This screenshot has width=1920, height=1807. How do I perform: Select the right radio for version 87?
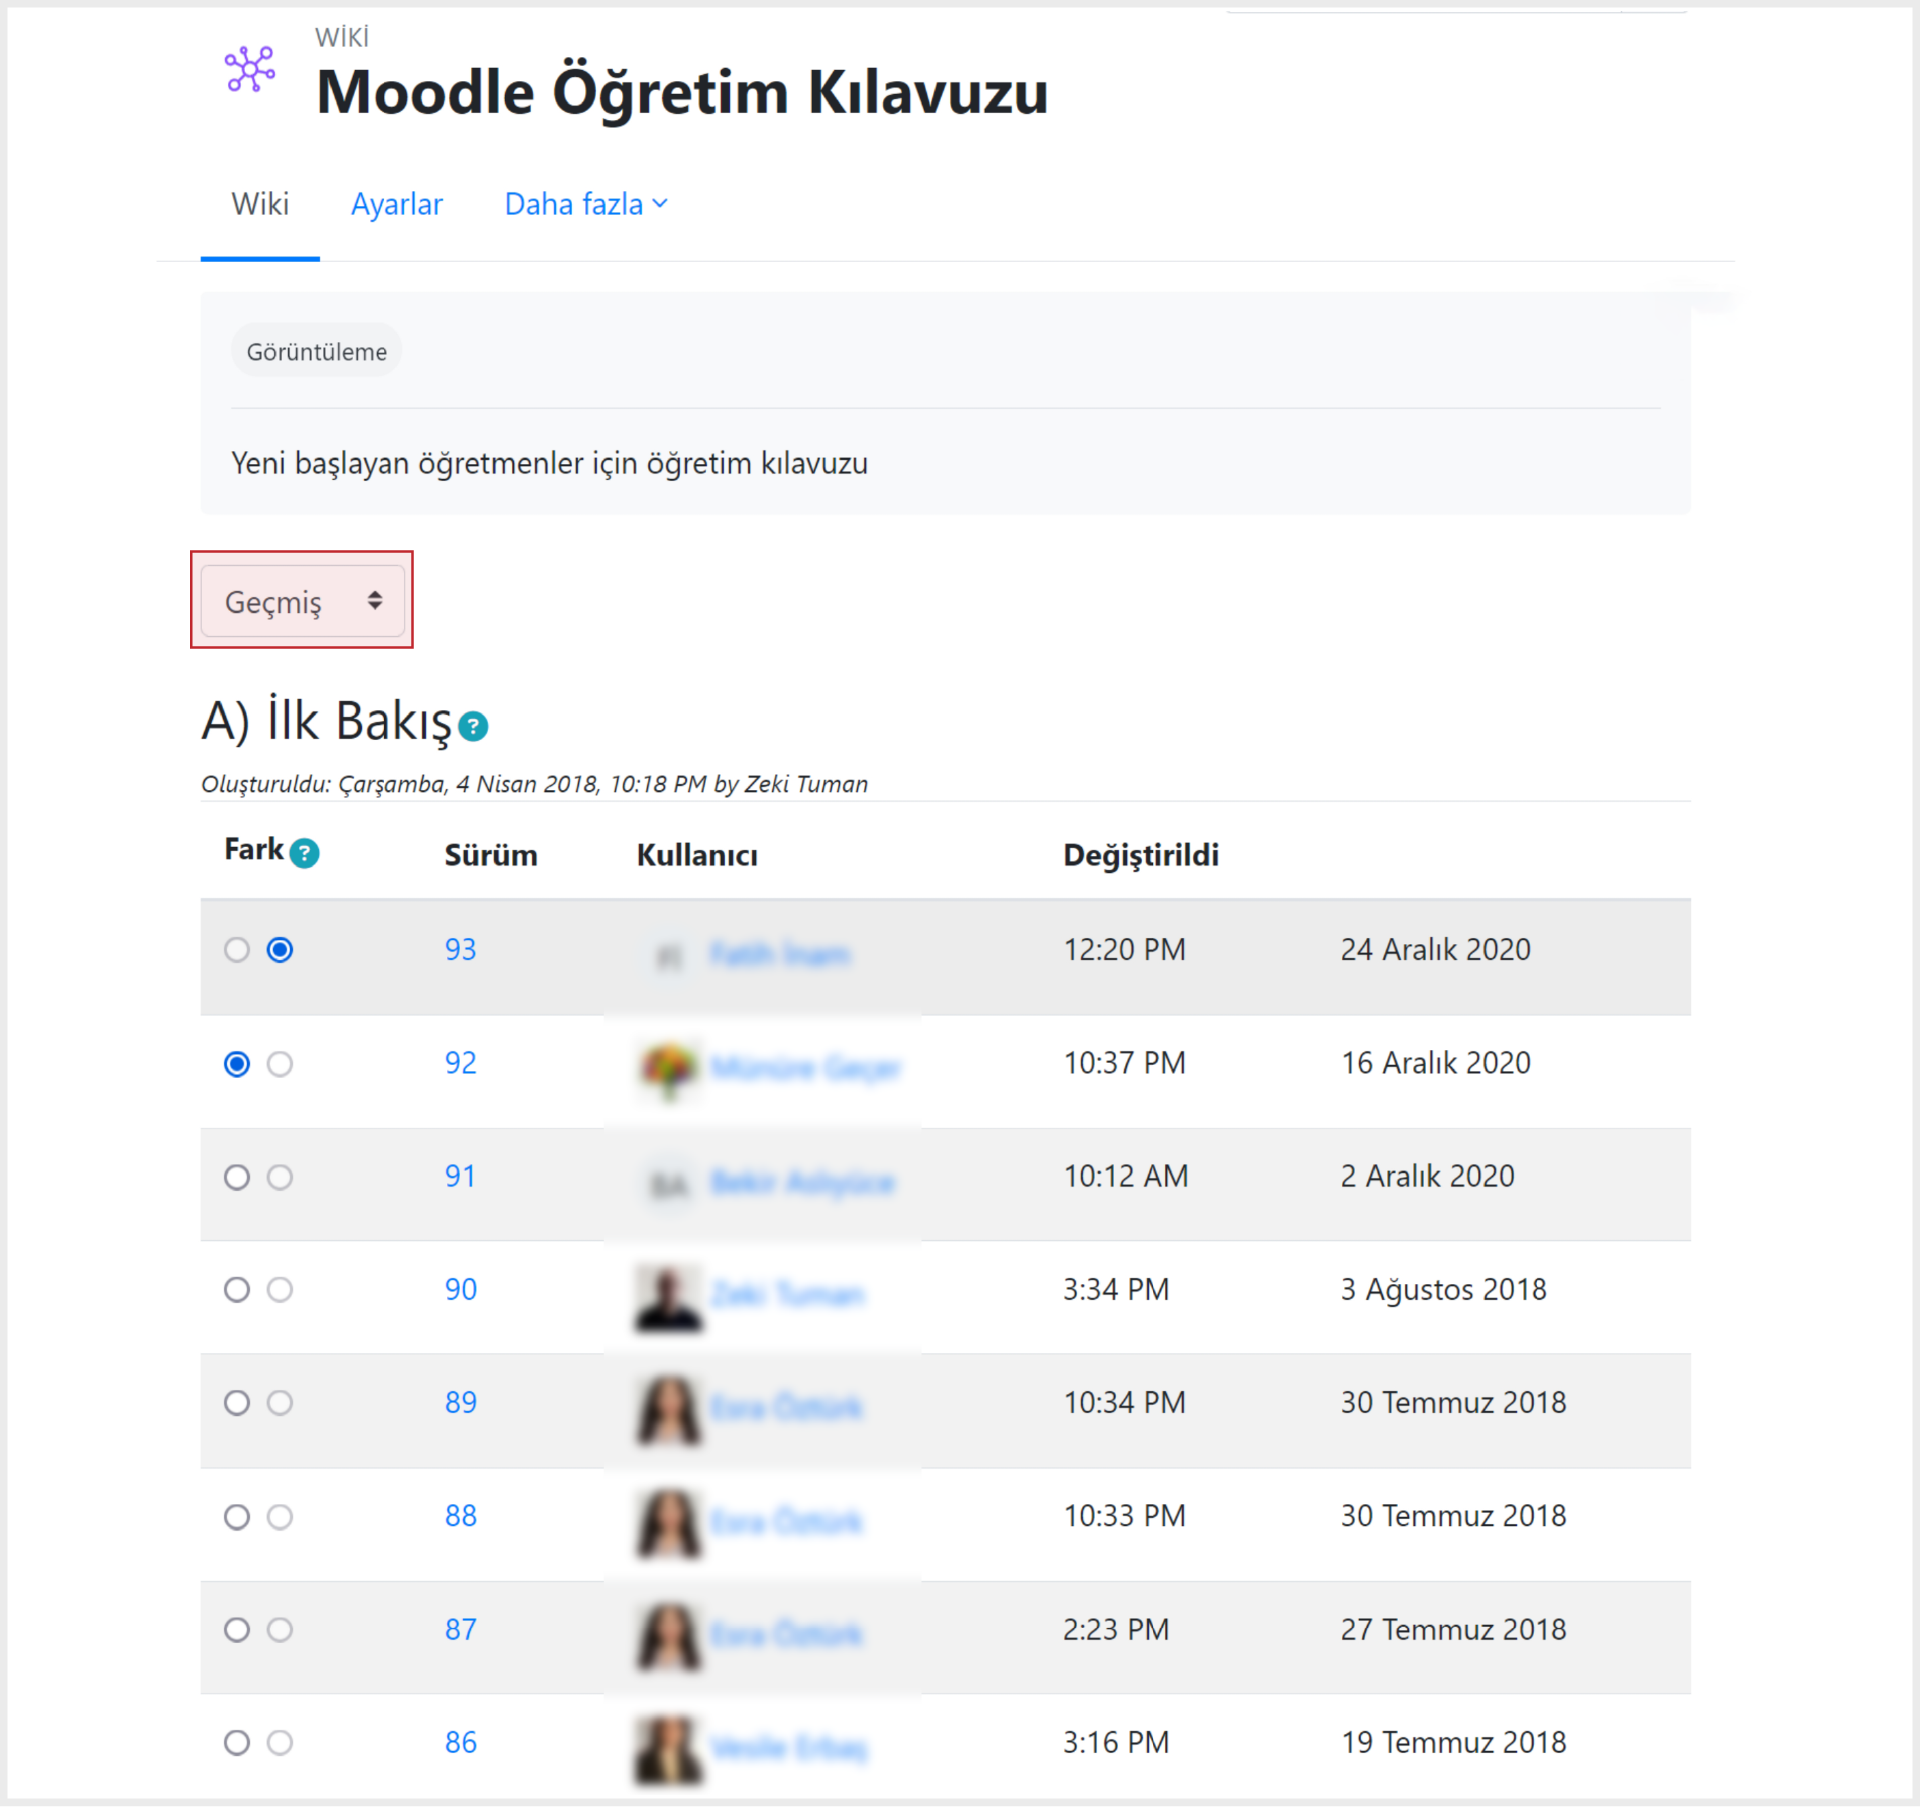point(280,1630)
